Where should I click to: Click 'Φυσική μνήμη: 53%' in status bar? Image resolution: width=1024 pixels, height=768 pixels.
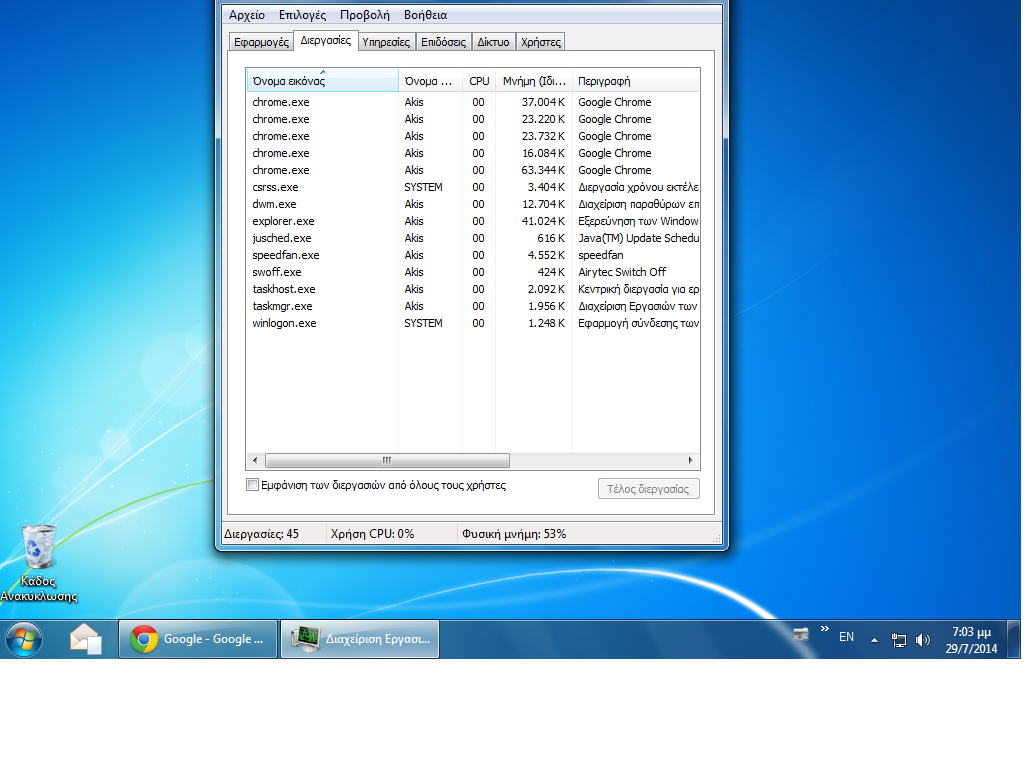514,534
